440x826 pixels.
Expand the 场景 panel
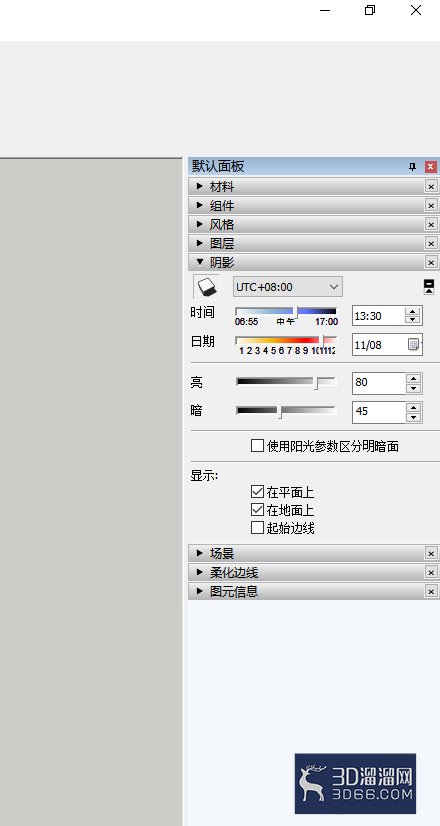(200, 553)
